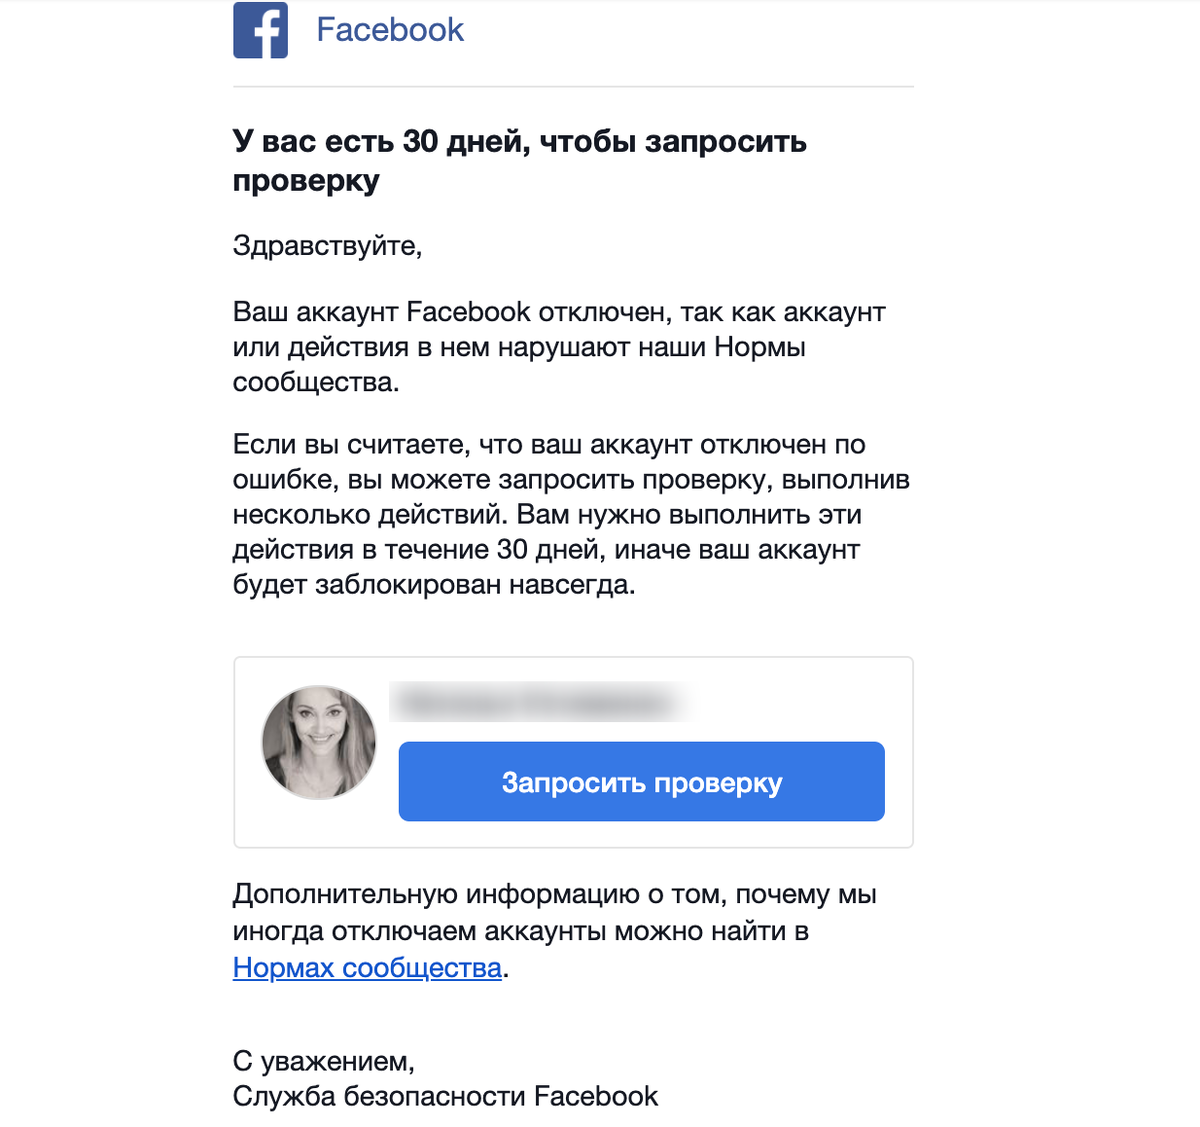Select text 'С уважением,'
Image resolution: width=1200 pixels, height=1127 pixels.
coord(326,1061)
